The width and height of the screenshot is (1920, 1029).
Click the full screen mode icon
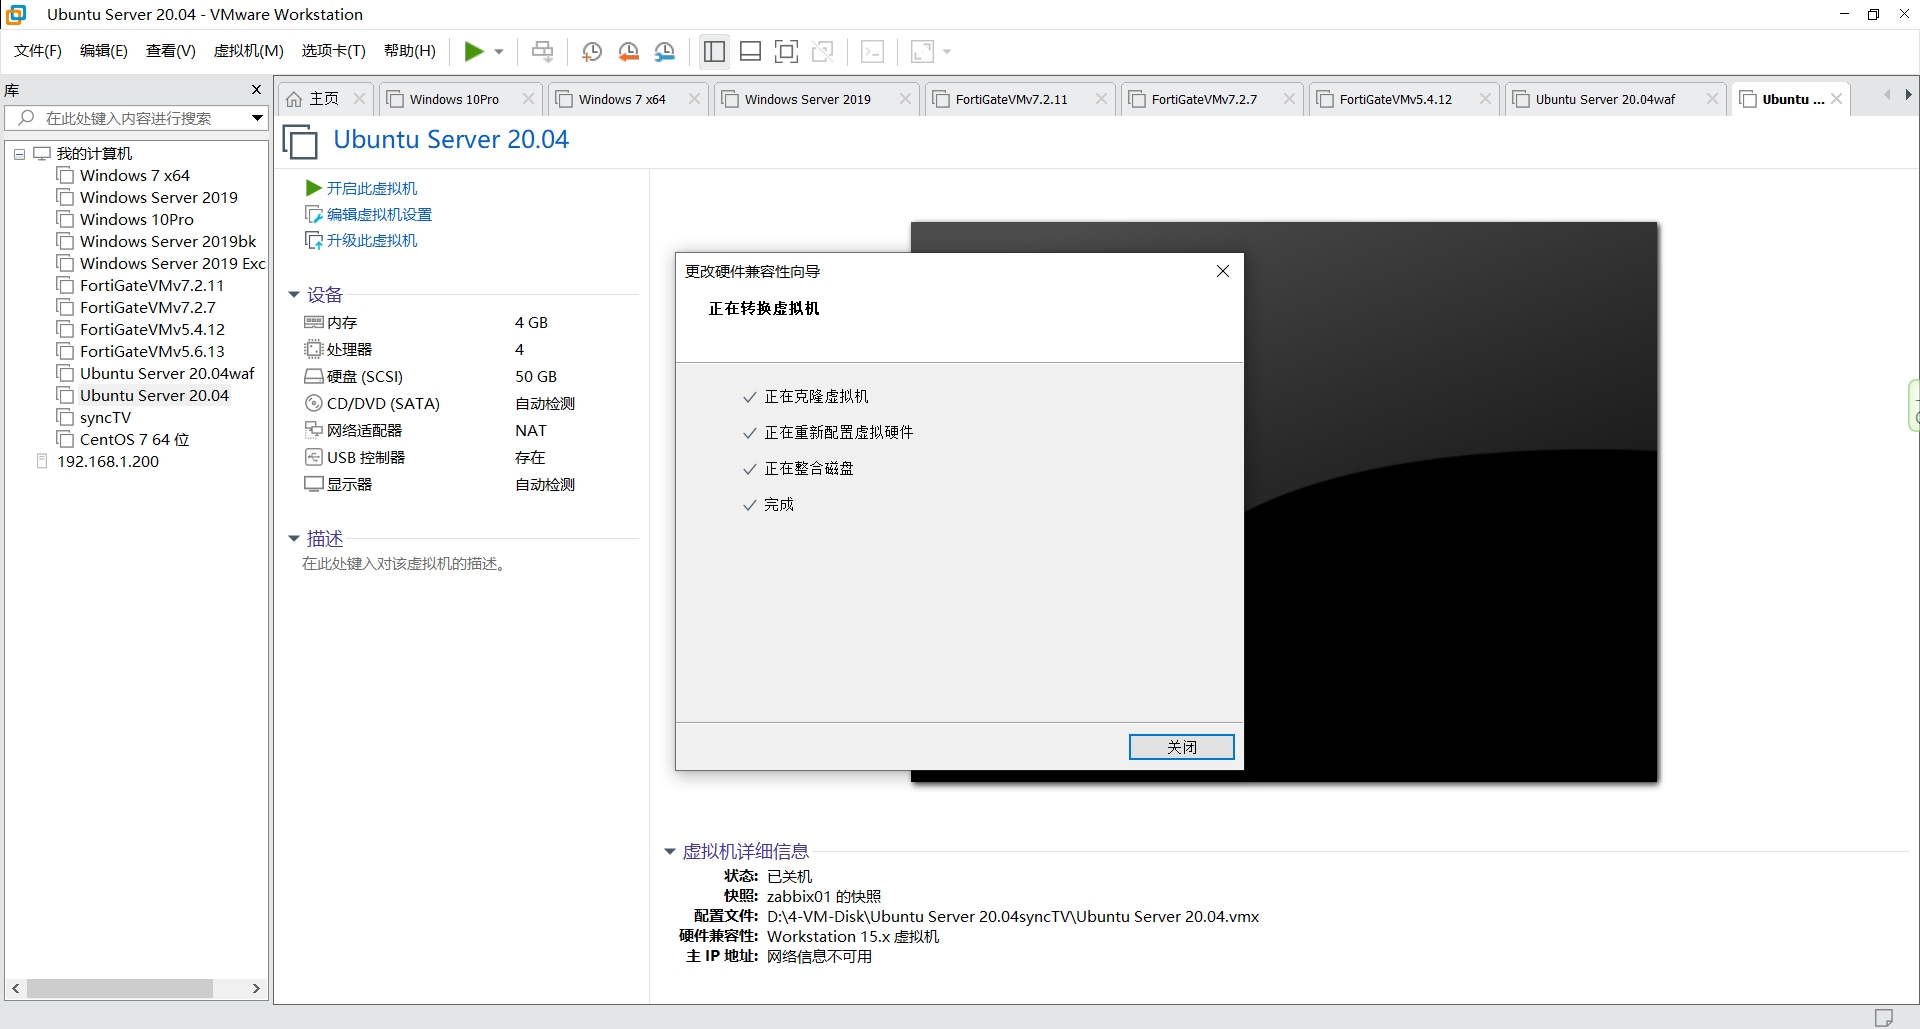787,52
